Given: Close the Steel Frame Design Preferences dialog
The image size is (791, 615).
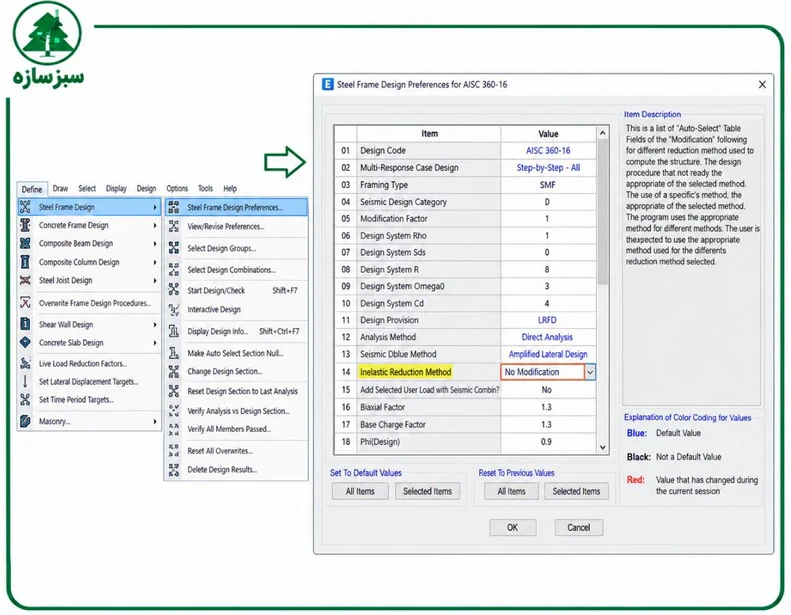Looking at the screenshot, I should pyautogui.click(x=762, y=84).
